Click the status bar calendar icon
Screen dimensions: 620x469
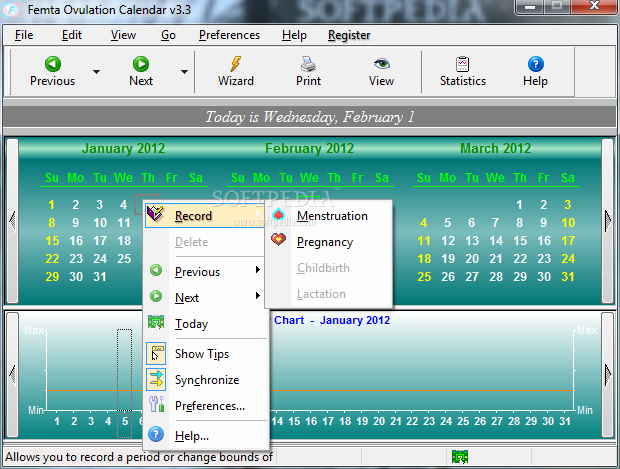pyautogui.click(x=460, y=457)
